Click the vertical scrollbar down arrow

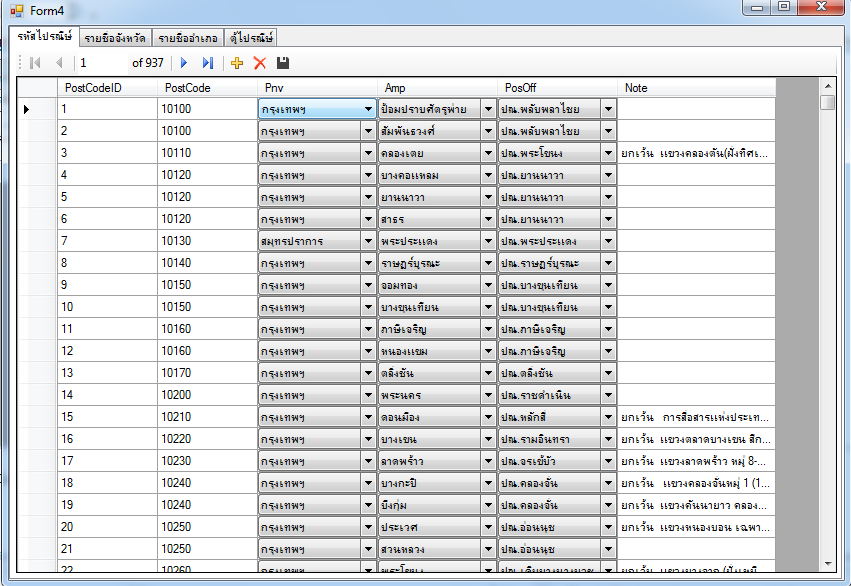pyautogui.click(x=827, y=565)
